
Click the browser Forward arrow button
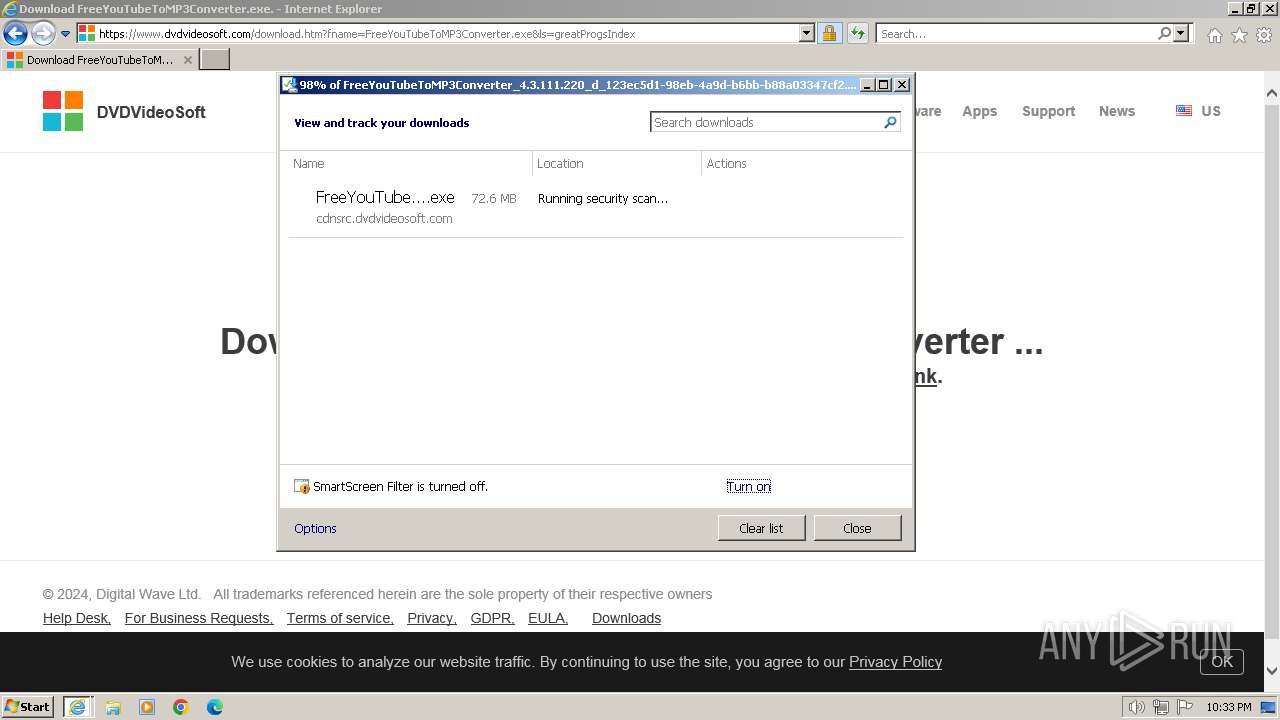(x=43, y=33)
